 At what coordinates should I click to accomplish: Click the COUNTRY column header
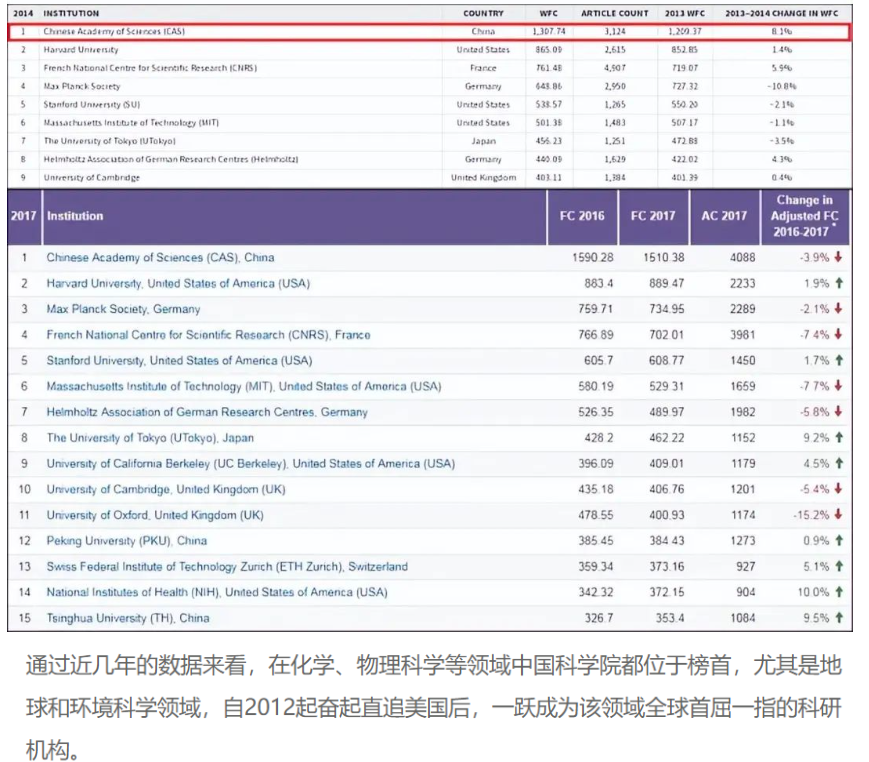click(x=483, y=13)
